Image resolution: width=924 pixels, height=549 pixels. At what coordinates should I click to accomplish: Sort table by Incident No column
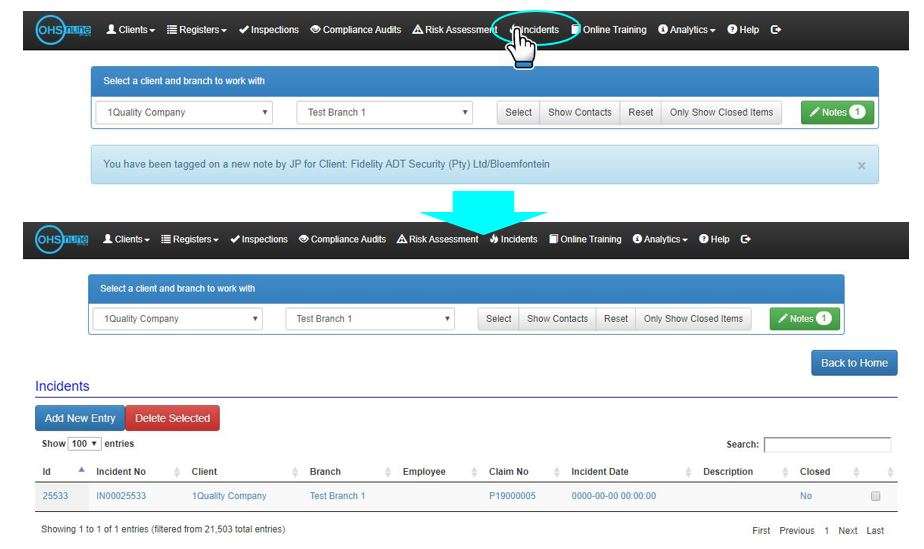coord(137,471)
